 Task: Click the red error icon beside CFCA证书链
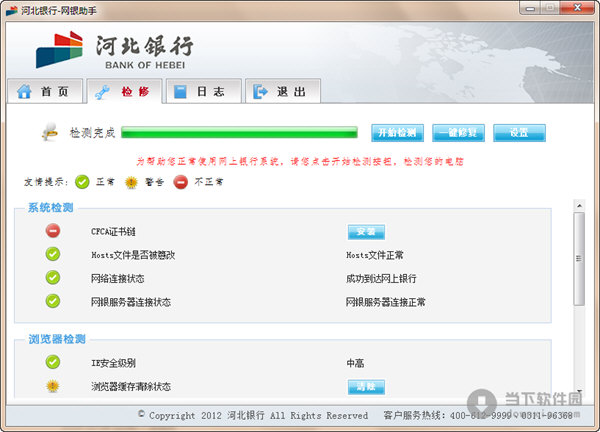click(x=53, y=231)
